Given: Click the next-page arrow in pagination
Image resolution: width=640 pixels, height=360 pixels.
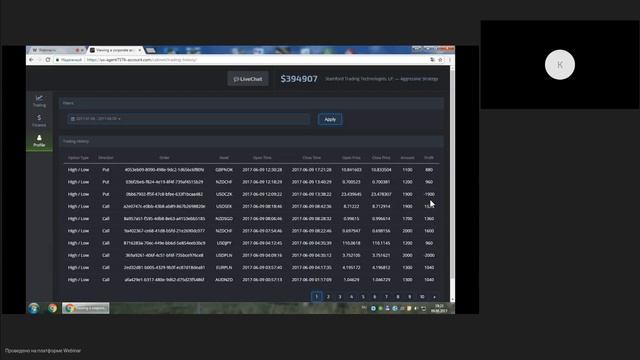Looking at the screenshot, I should pyautogui.click(x=434, y=297).
